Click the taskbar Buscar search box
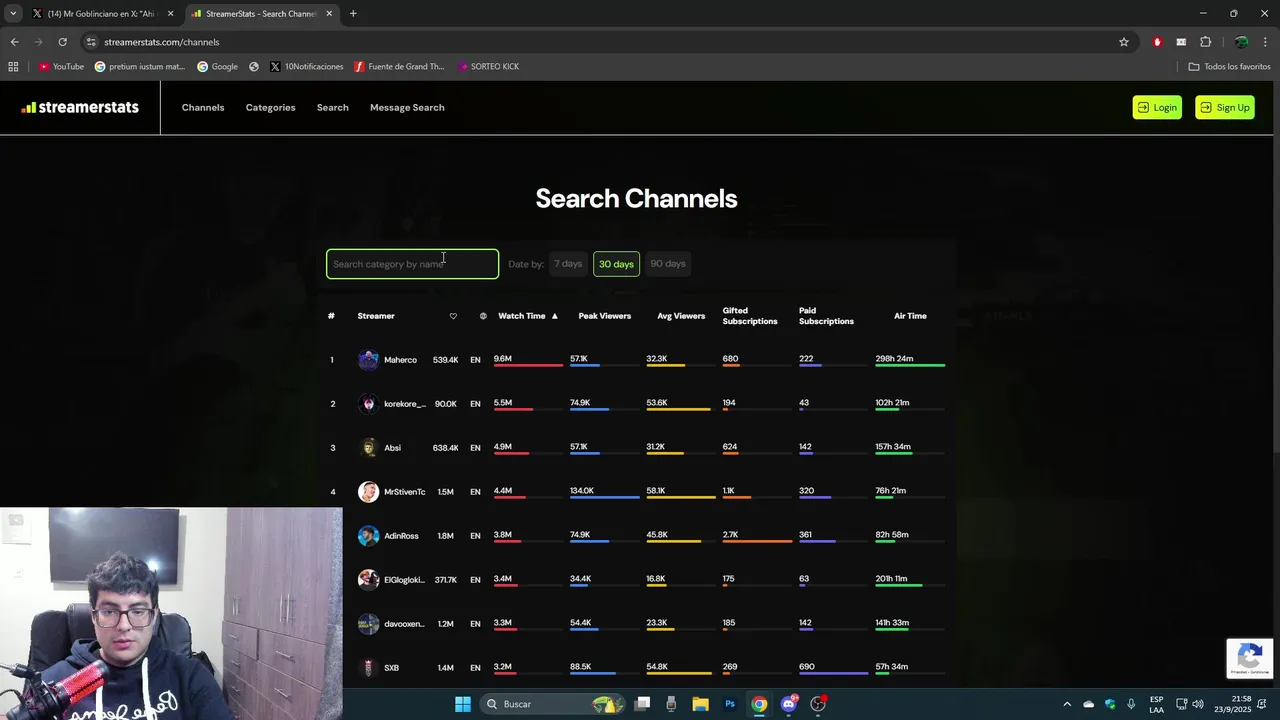Viewport: 1280px width, 720px height. 553,704
